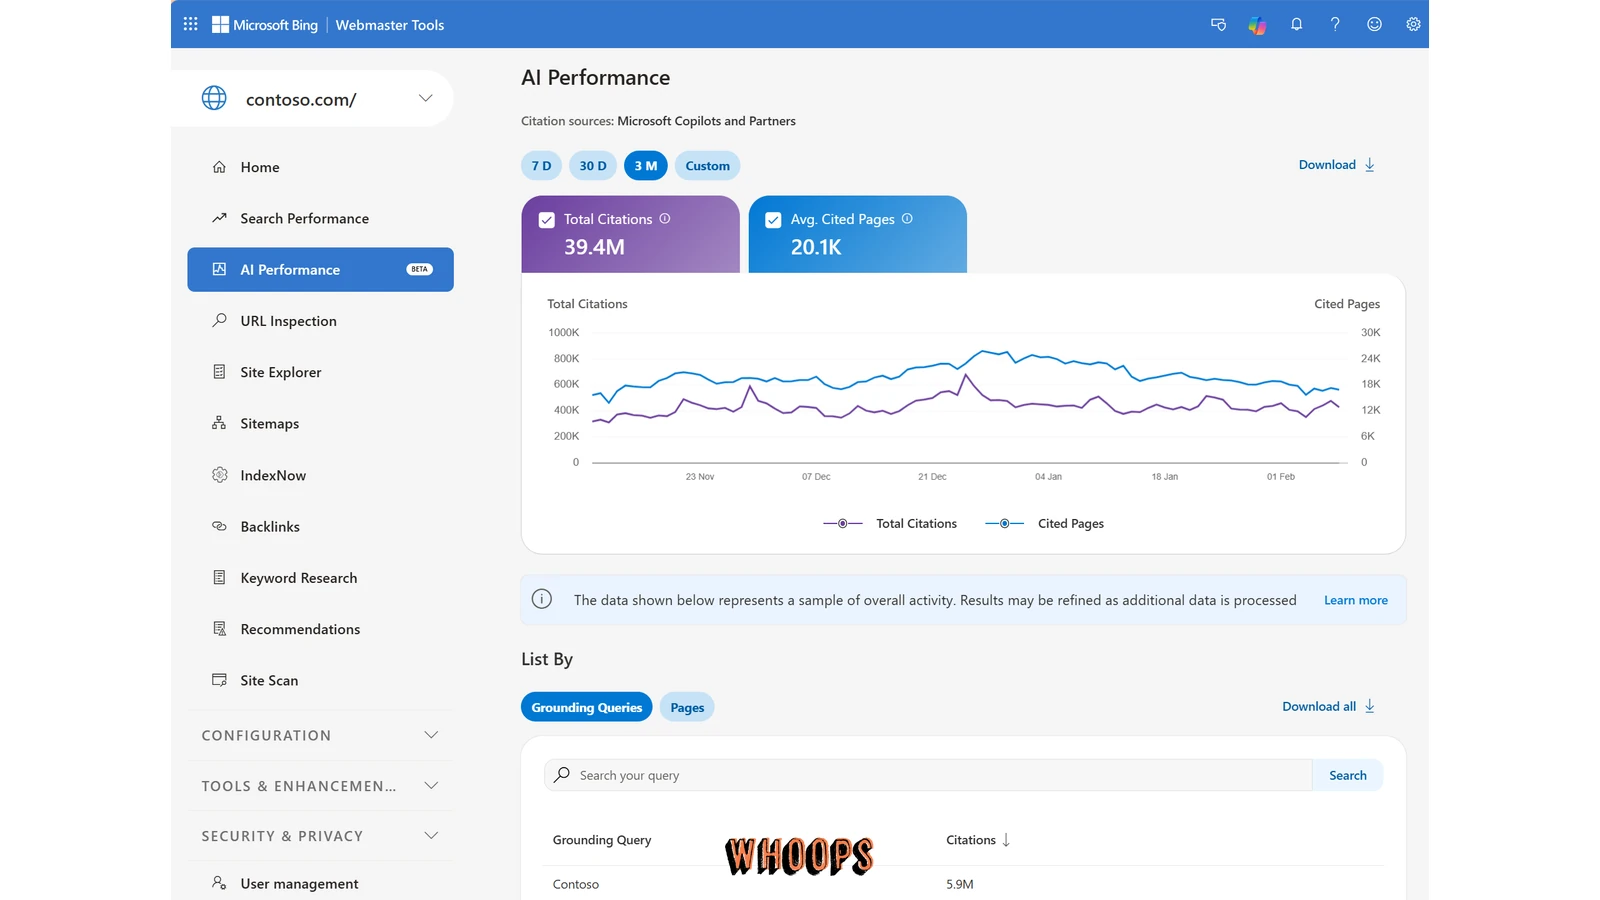Click the info icon next to Total Citations
The image size is (1600, 900).
[665, 218]
